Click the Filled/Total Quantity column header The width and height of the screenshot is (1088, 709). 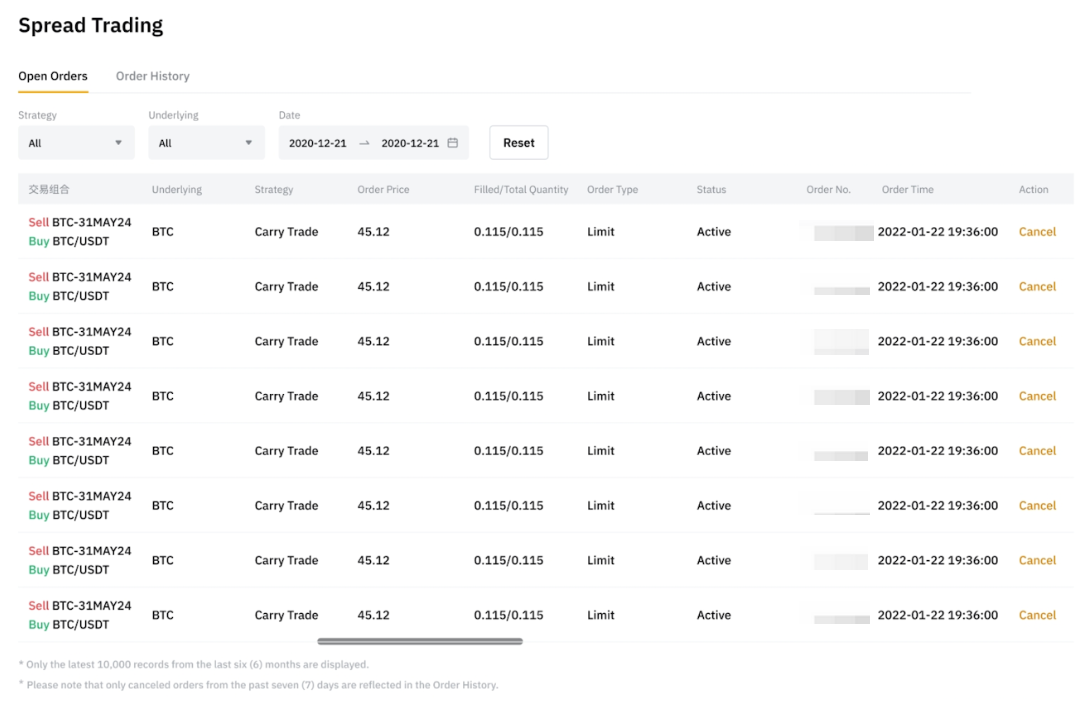(521, 190)
